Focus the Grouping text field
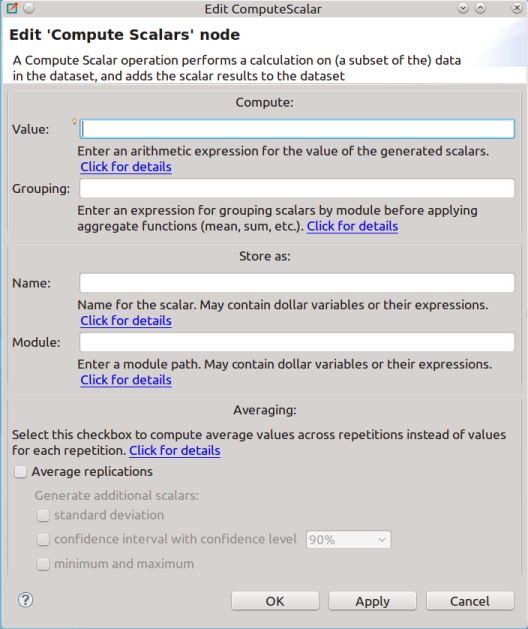The image size is (528, 629). tap(297, 188)
